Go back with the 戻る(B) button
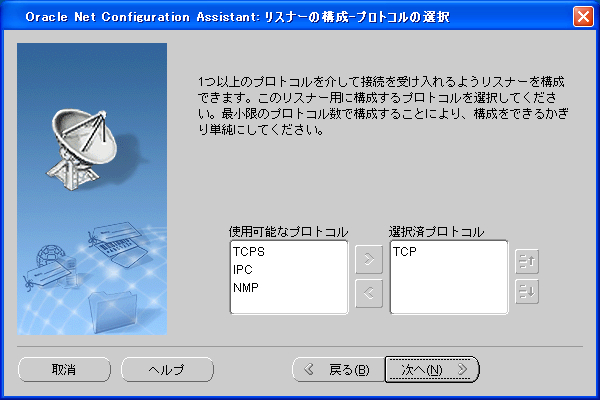600x400 pixels. coord(337,369)
